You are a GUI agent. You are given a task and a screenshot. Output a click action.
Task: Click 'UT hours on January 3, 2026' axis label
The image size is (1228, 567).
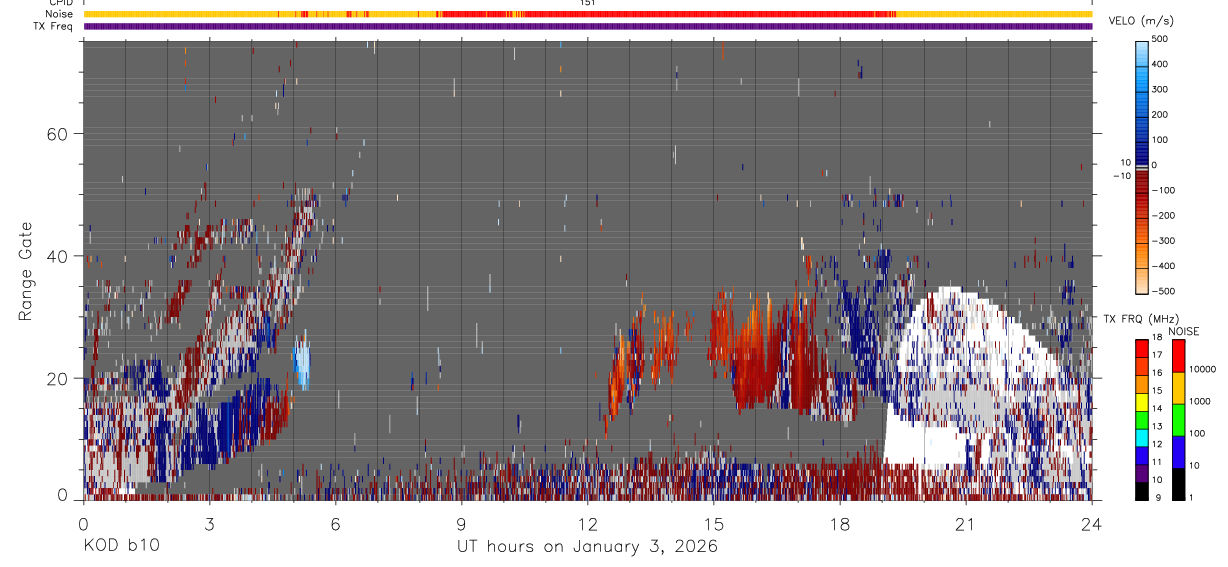pos(588,547)
